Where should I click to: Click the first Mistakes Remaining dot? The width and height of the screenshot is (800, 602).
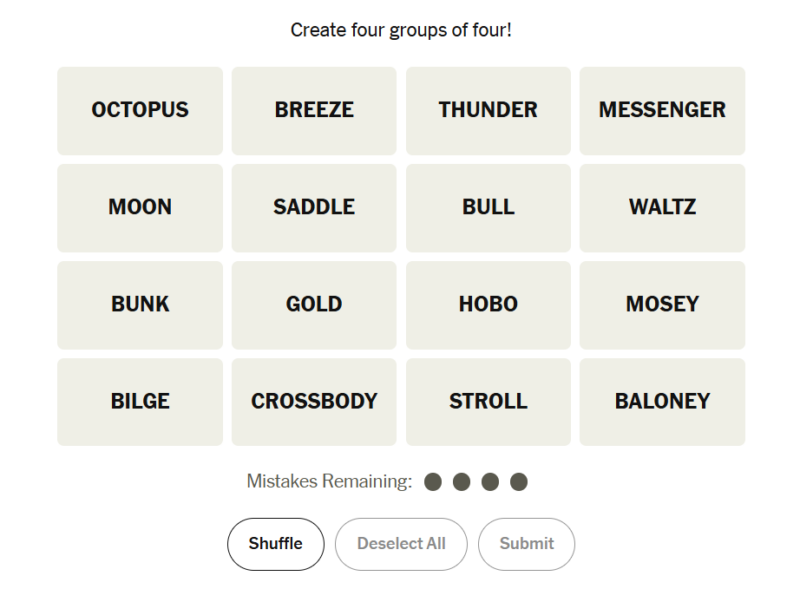click(433, 482)
